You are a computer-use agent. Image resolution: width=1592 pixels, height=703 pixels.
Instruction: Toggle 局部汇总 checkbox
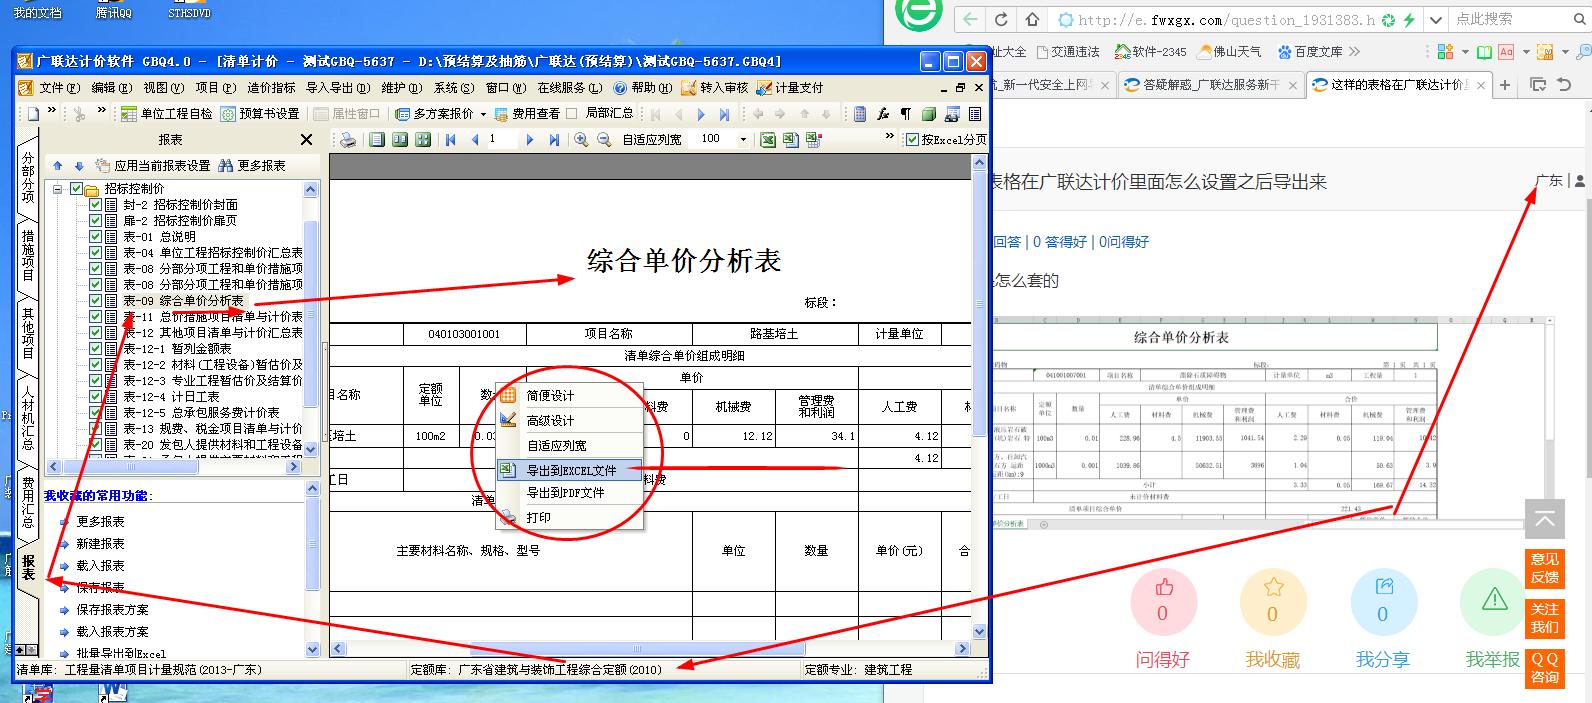(x=572, y=114)
